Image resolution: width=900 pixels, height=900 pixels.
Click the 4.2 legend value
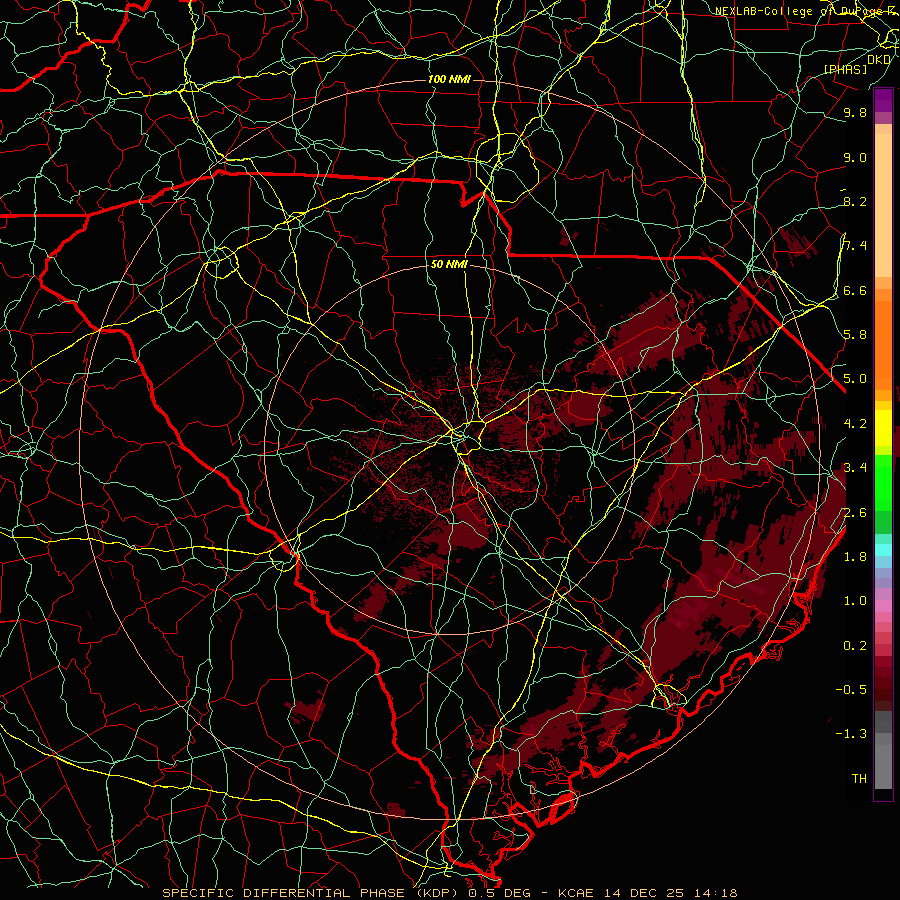[x=855, y=424]
